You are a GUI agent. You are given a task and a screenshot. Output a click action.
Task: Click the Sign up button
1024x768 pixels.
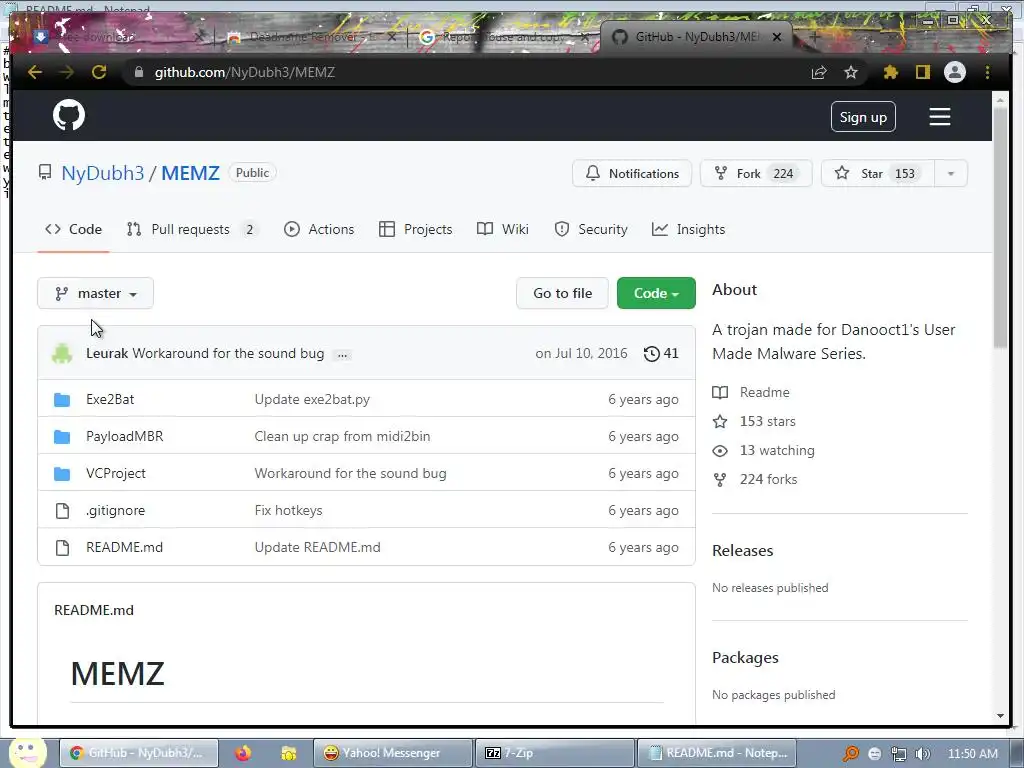(x=863, y=117)
